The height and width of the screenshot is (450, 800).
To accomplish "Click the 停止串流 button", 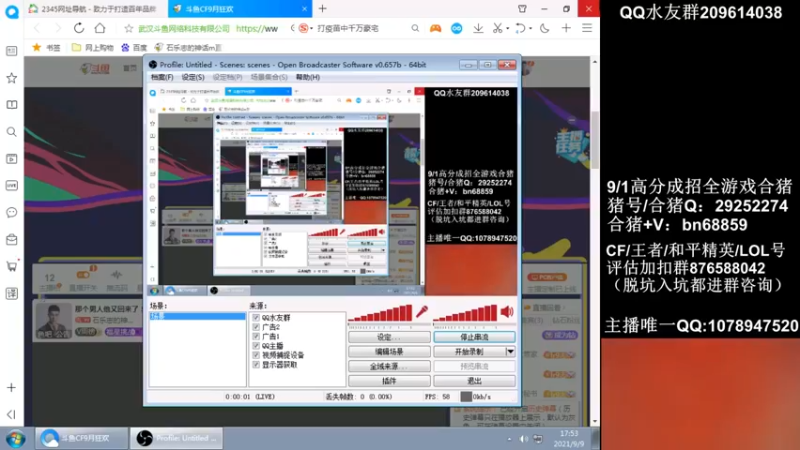I will (x=474, y=337).
